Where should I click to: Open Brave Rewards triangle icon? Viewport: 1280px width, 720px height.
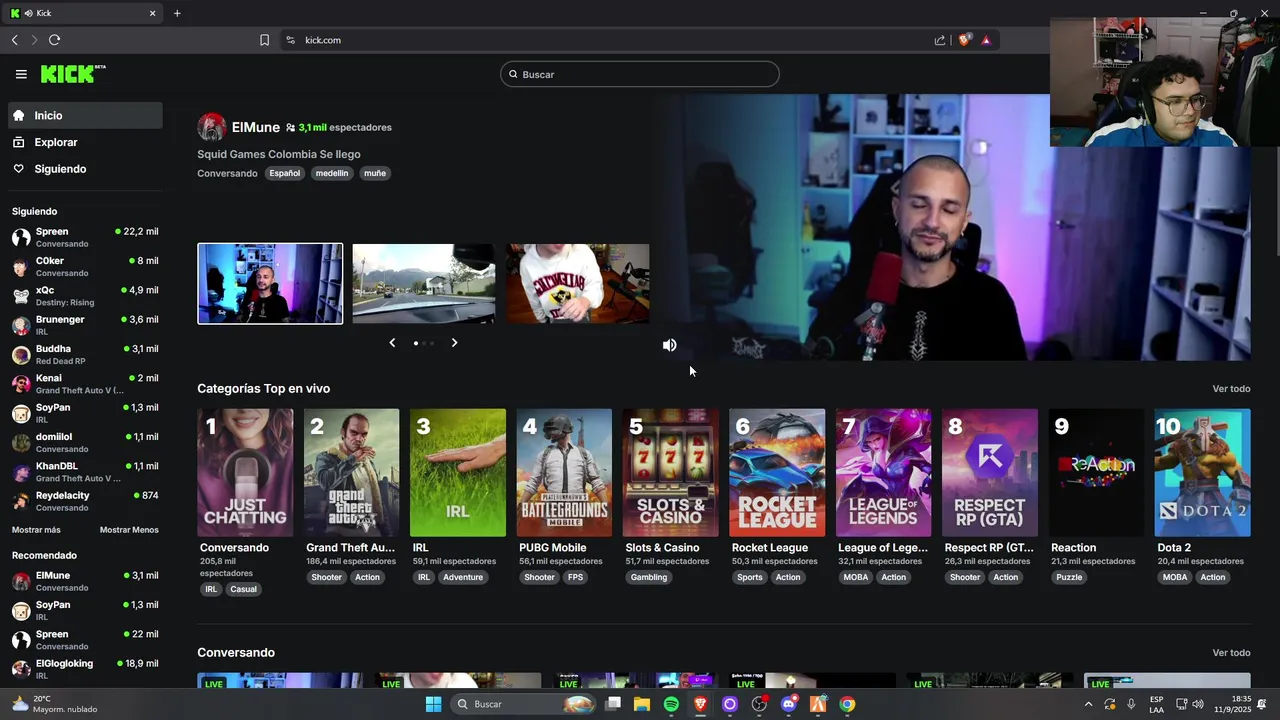986,40
